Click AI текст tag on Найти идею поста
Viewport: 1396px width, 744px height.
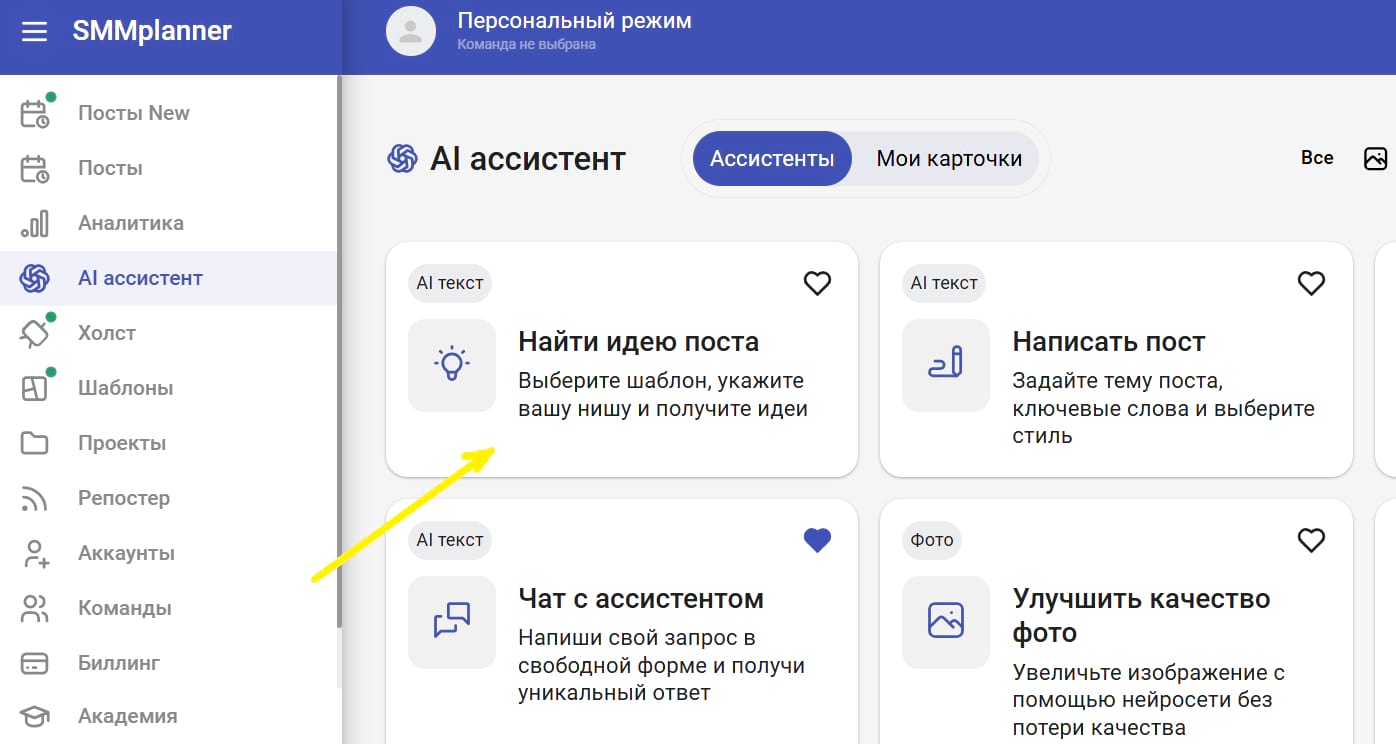pyautogui.click(x=450, y=283)
